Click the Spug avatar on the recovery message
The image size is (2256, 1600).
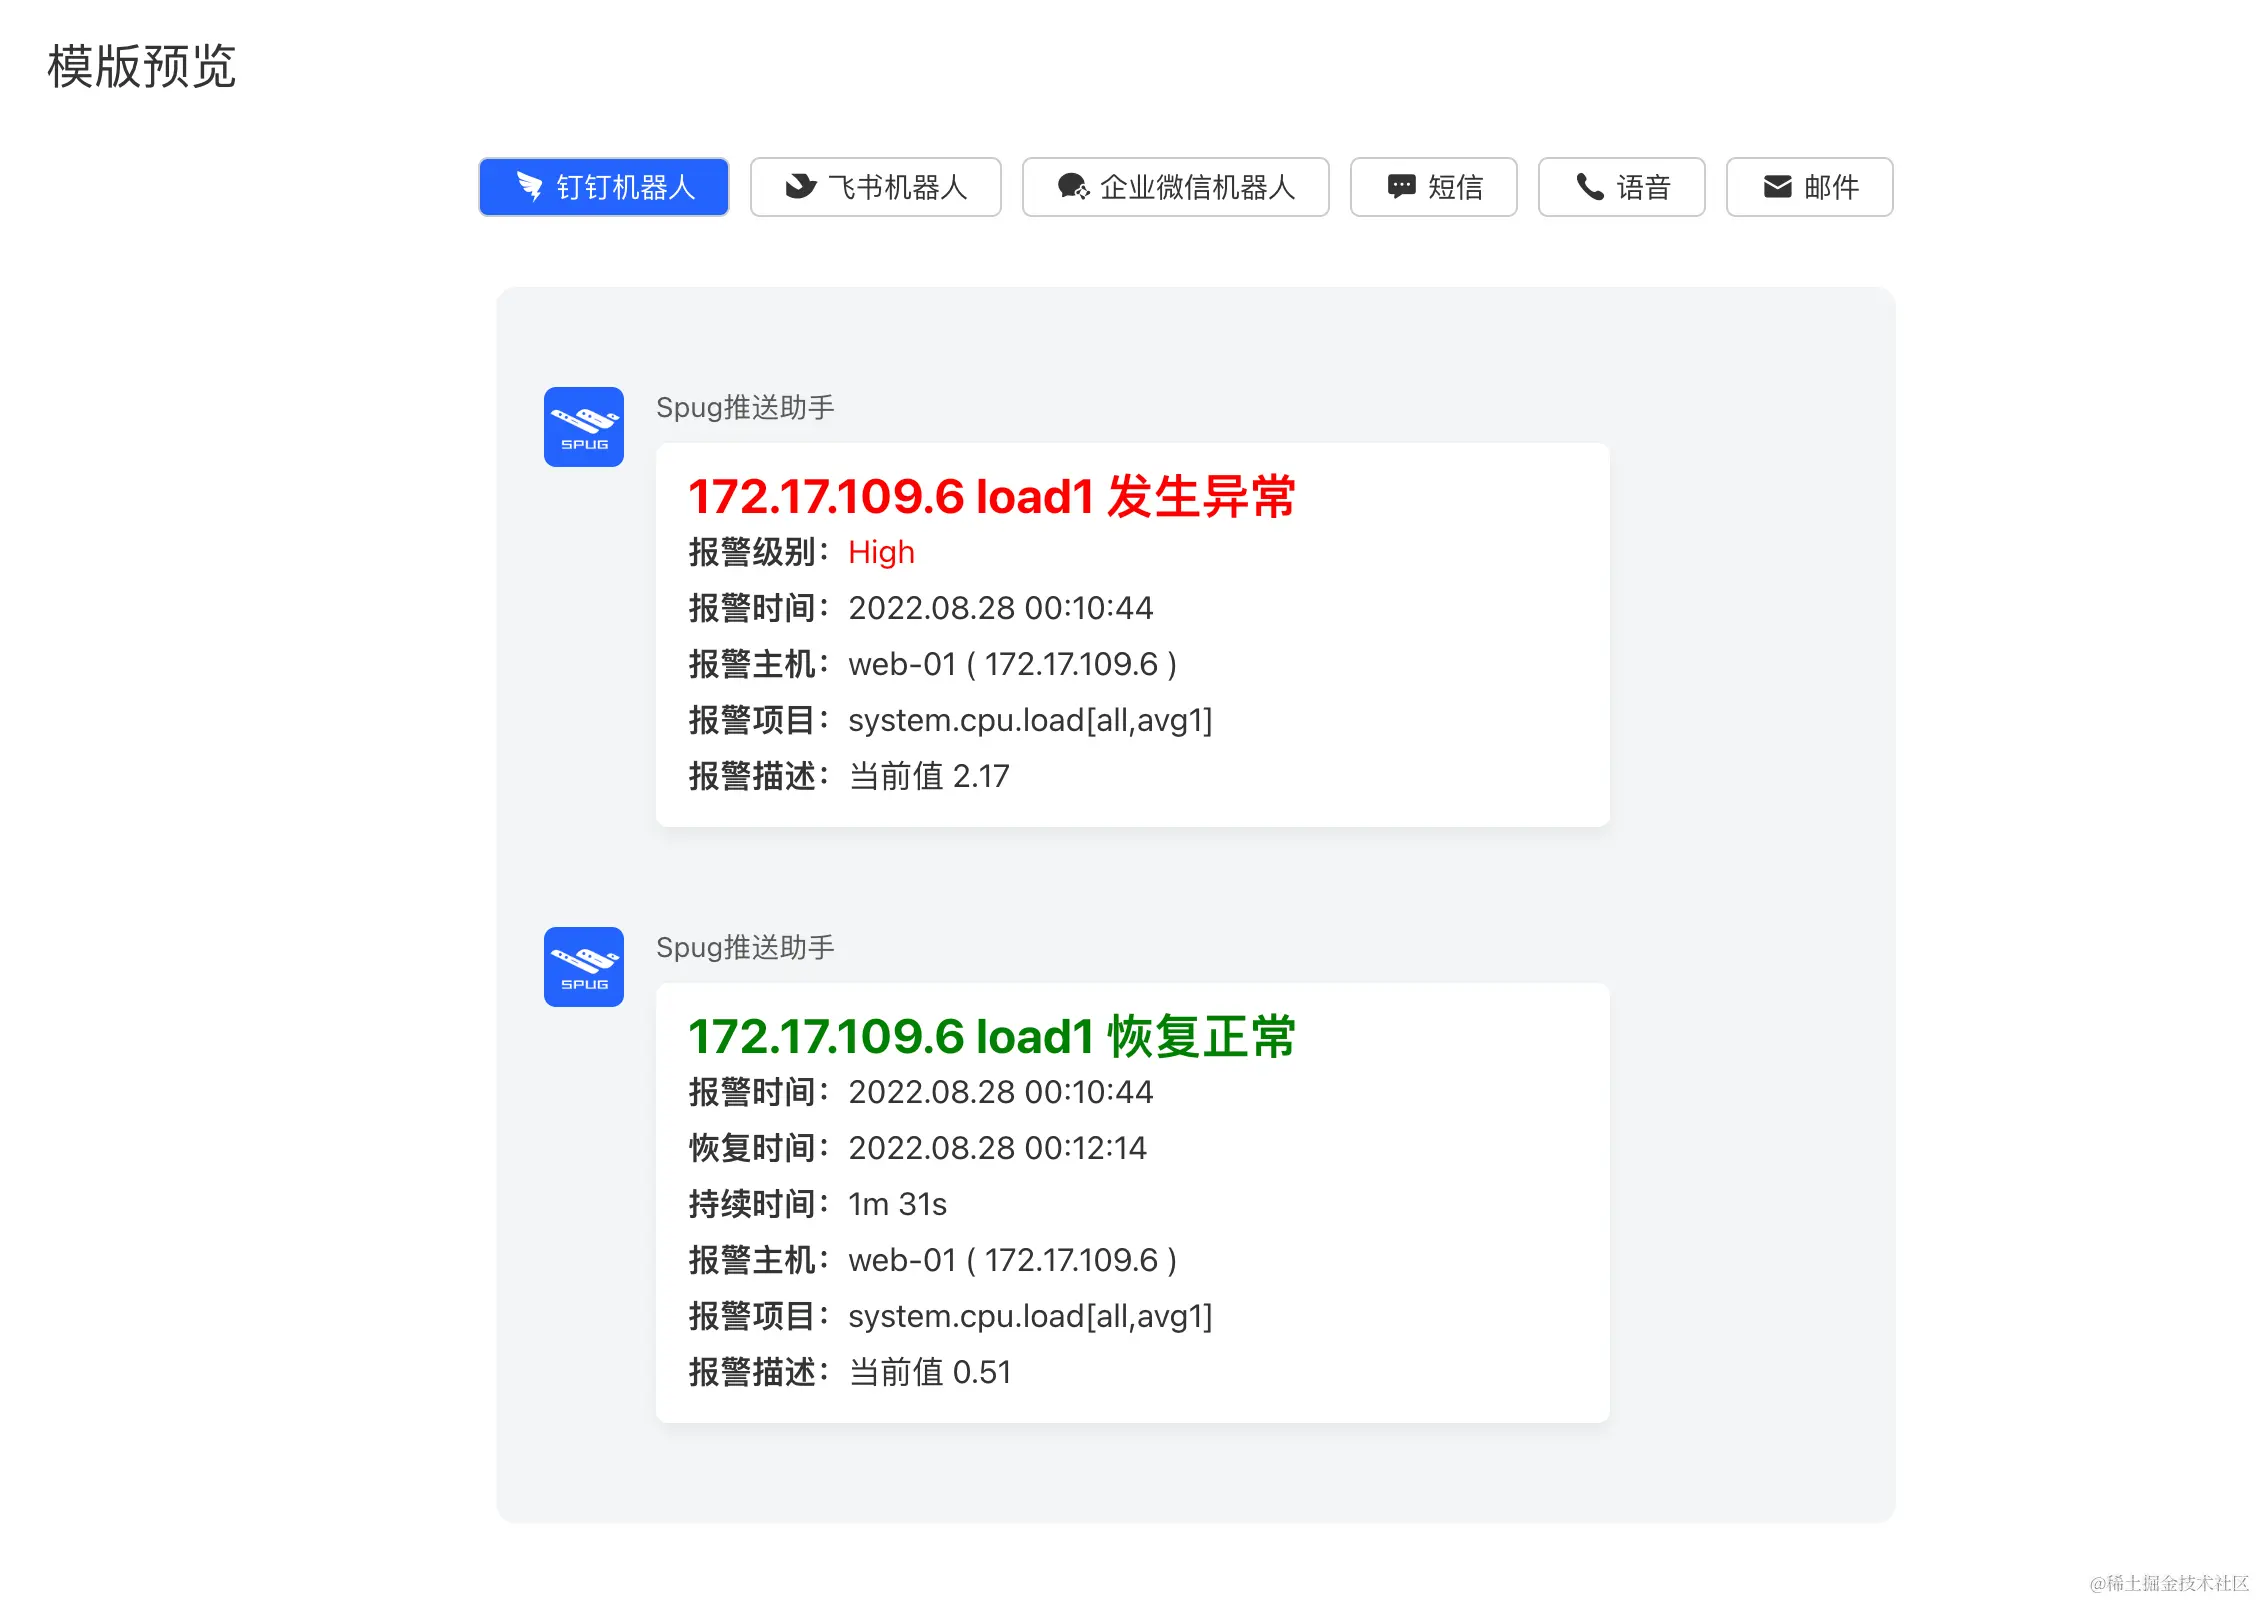click(x=583, y=967)
